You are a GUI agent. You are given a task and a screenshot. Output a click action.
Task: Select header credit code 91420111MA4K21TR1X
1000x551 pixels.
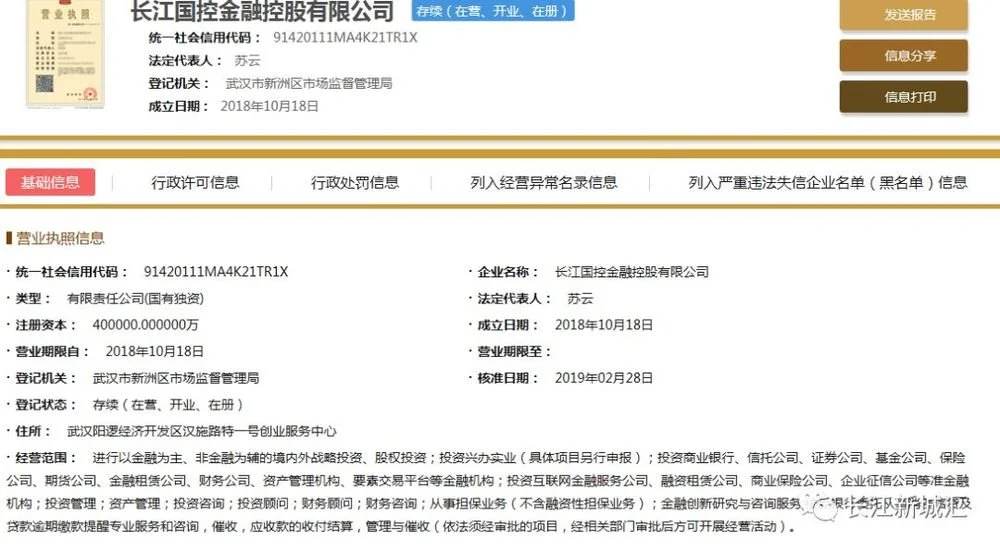pos(345,38)
